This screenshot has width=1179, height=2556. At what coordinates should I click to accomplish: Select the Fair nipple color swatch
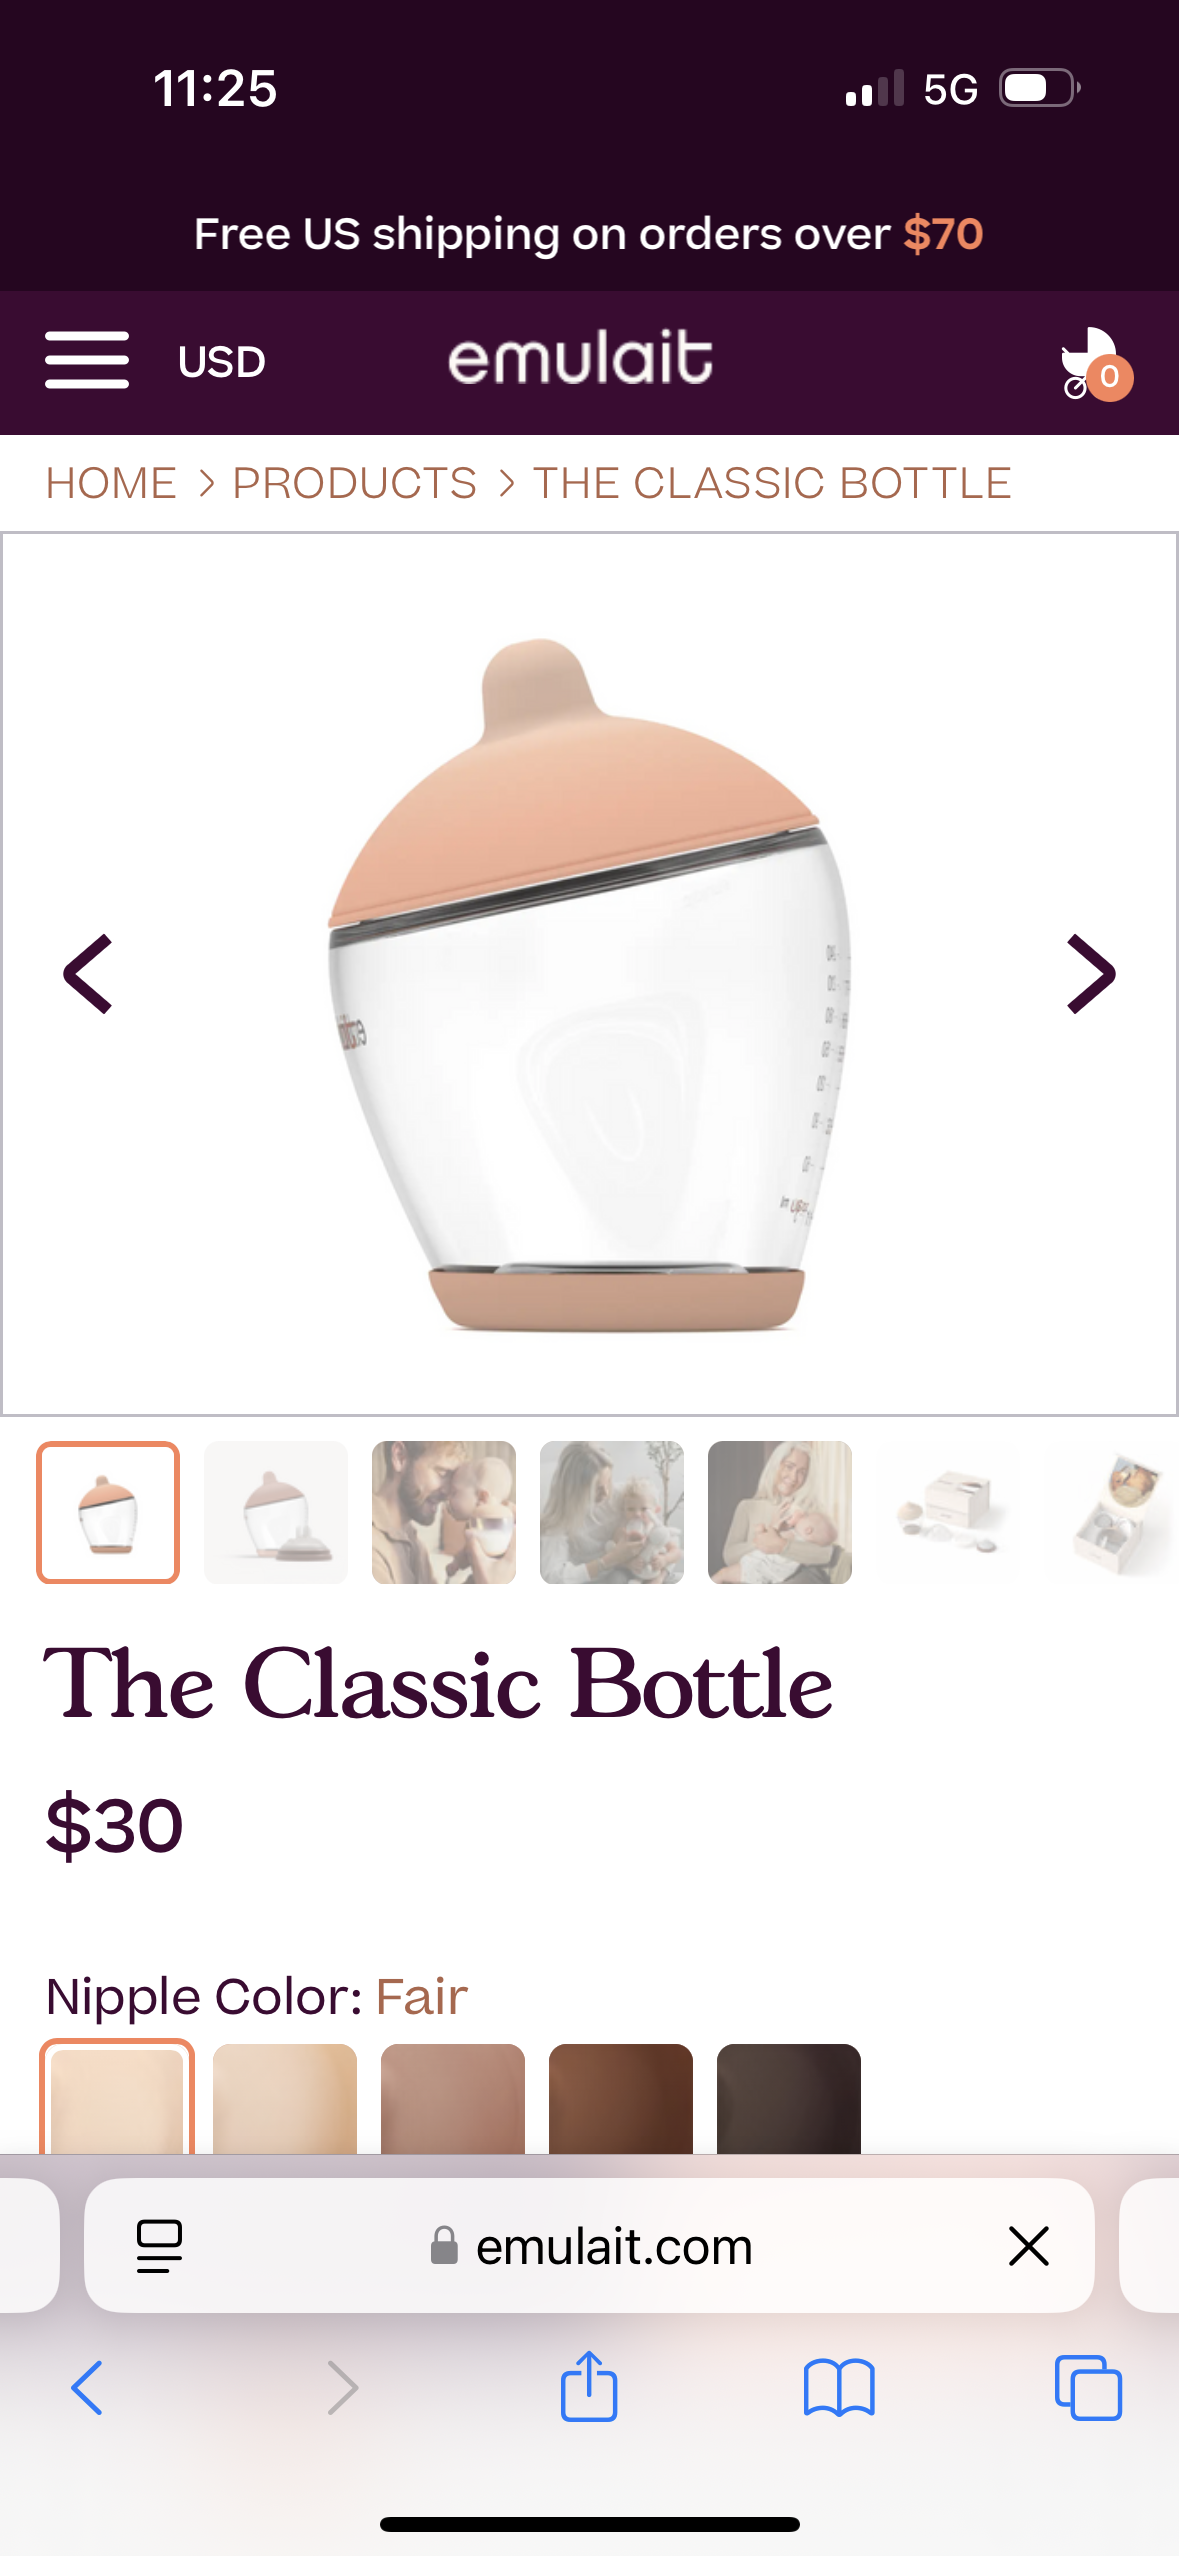point(117,2096)
